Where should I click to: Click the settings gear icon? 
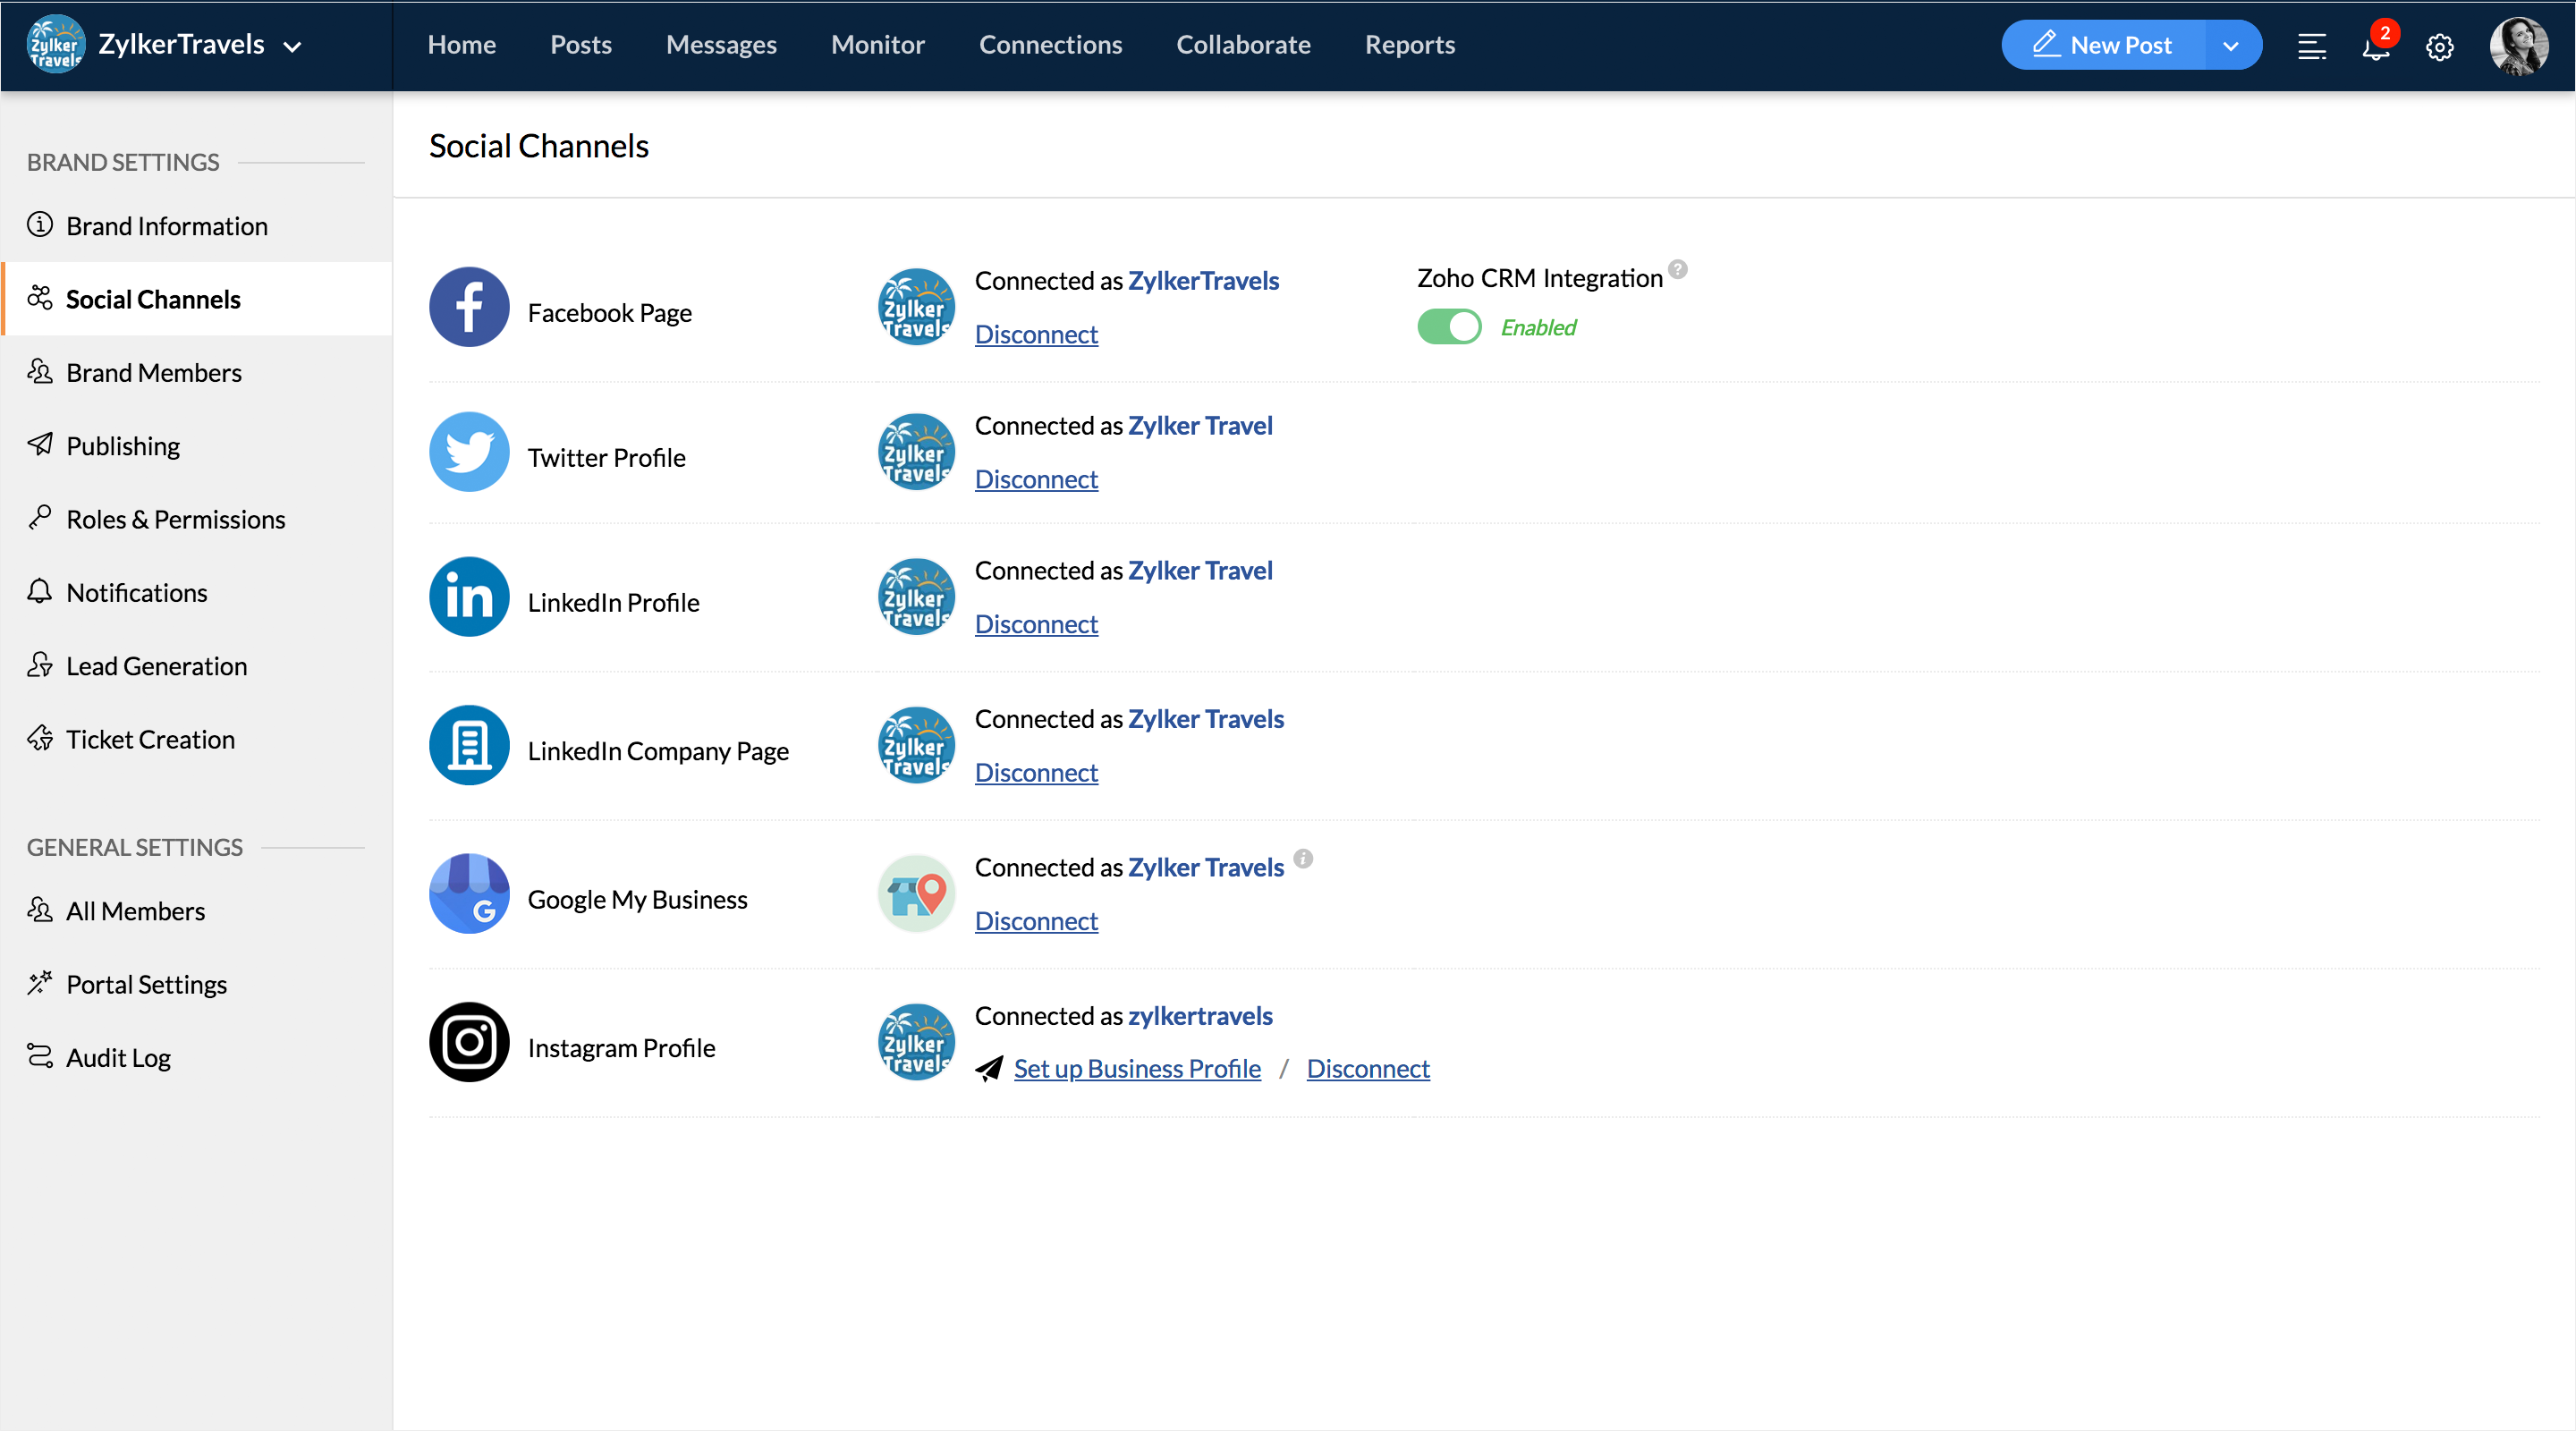tap(2439, 46)
